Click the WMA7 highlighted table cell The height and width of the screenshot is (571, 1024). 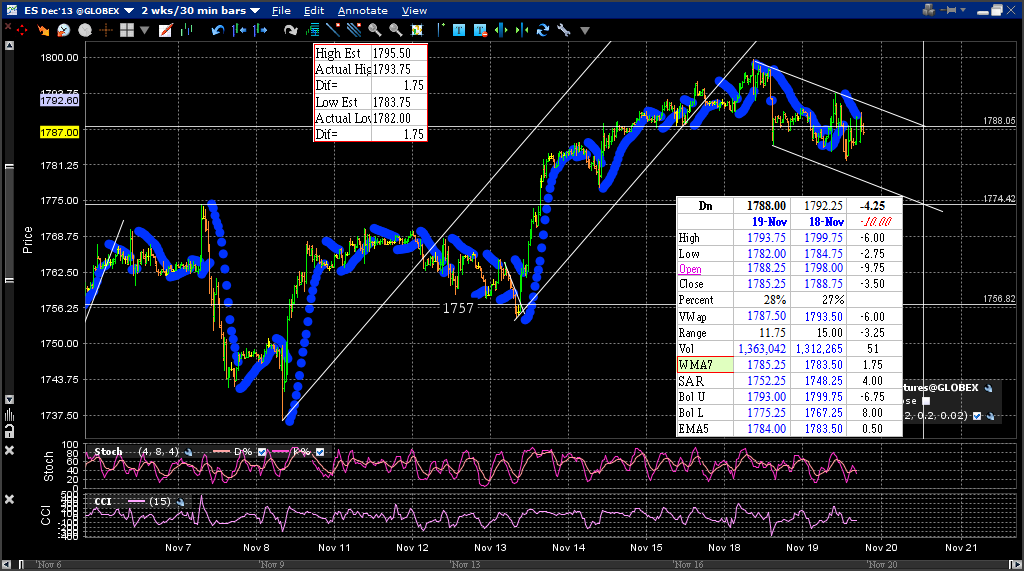point(705,365)
